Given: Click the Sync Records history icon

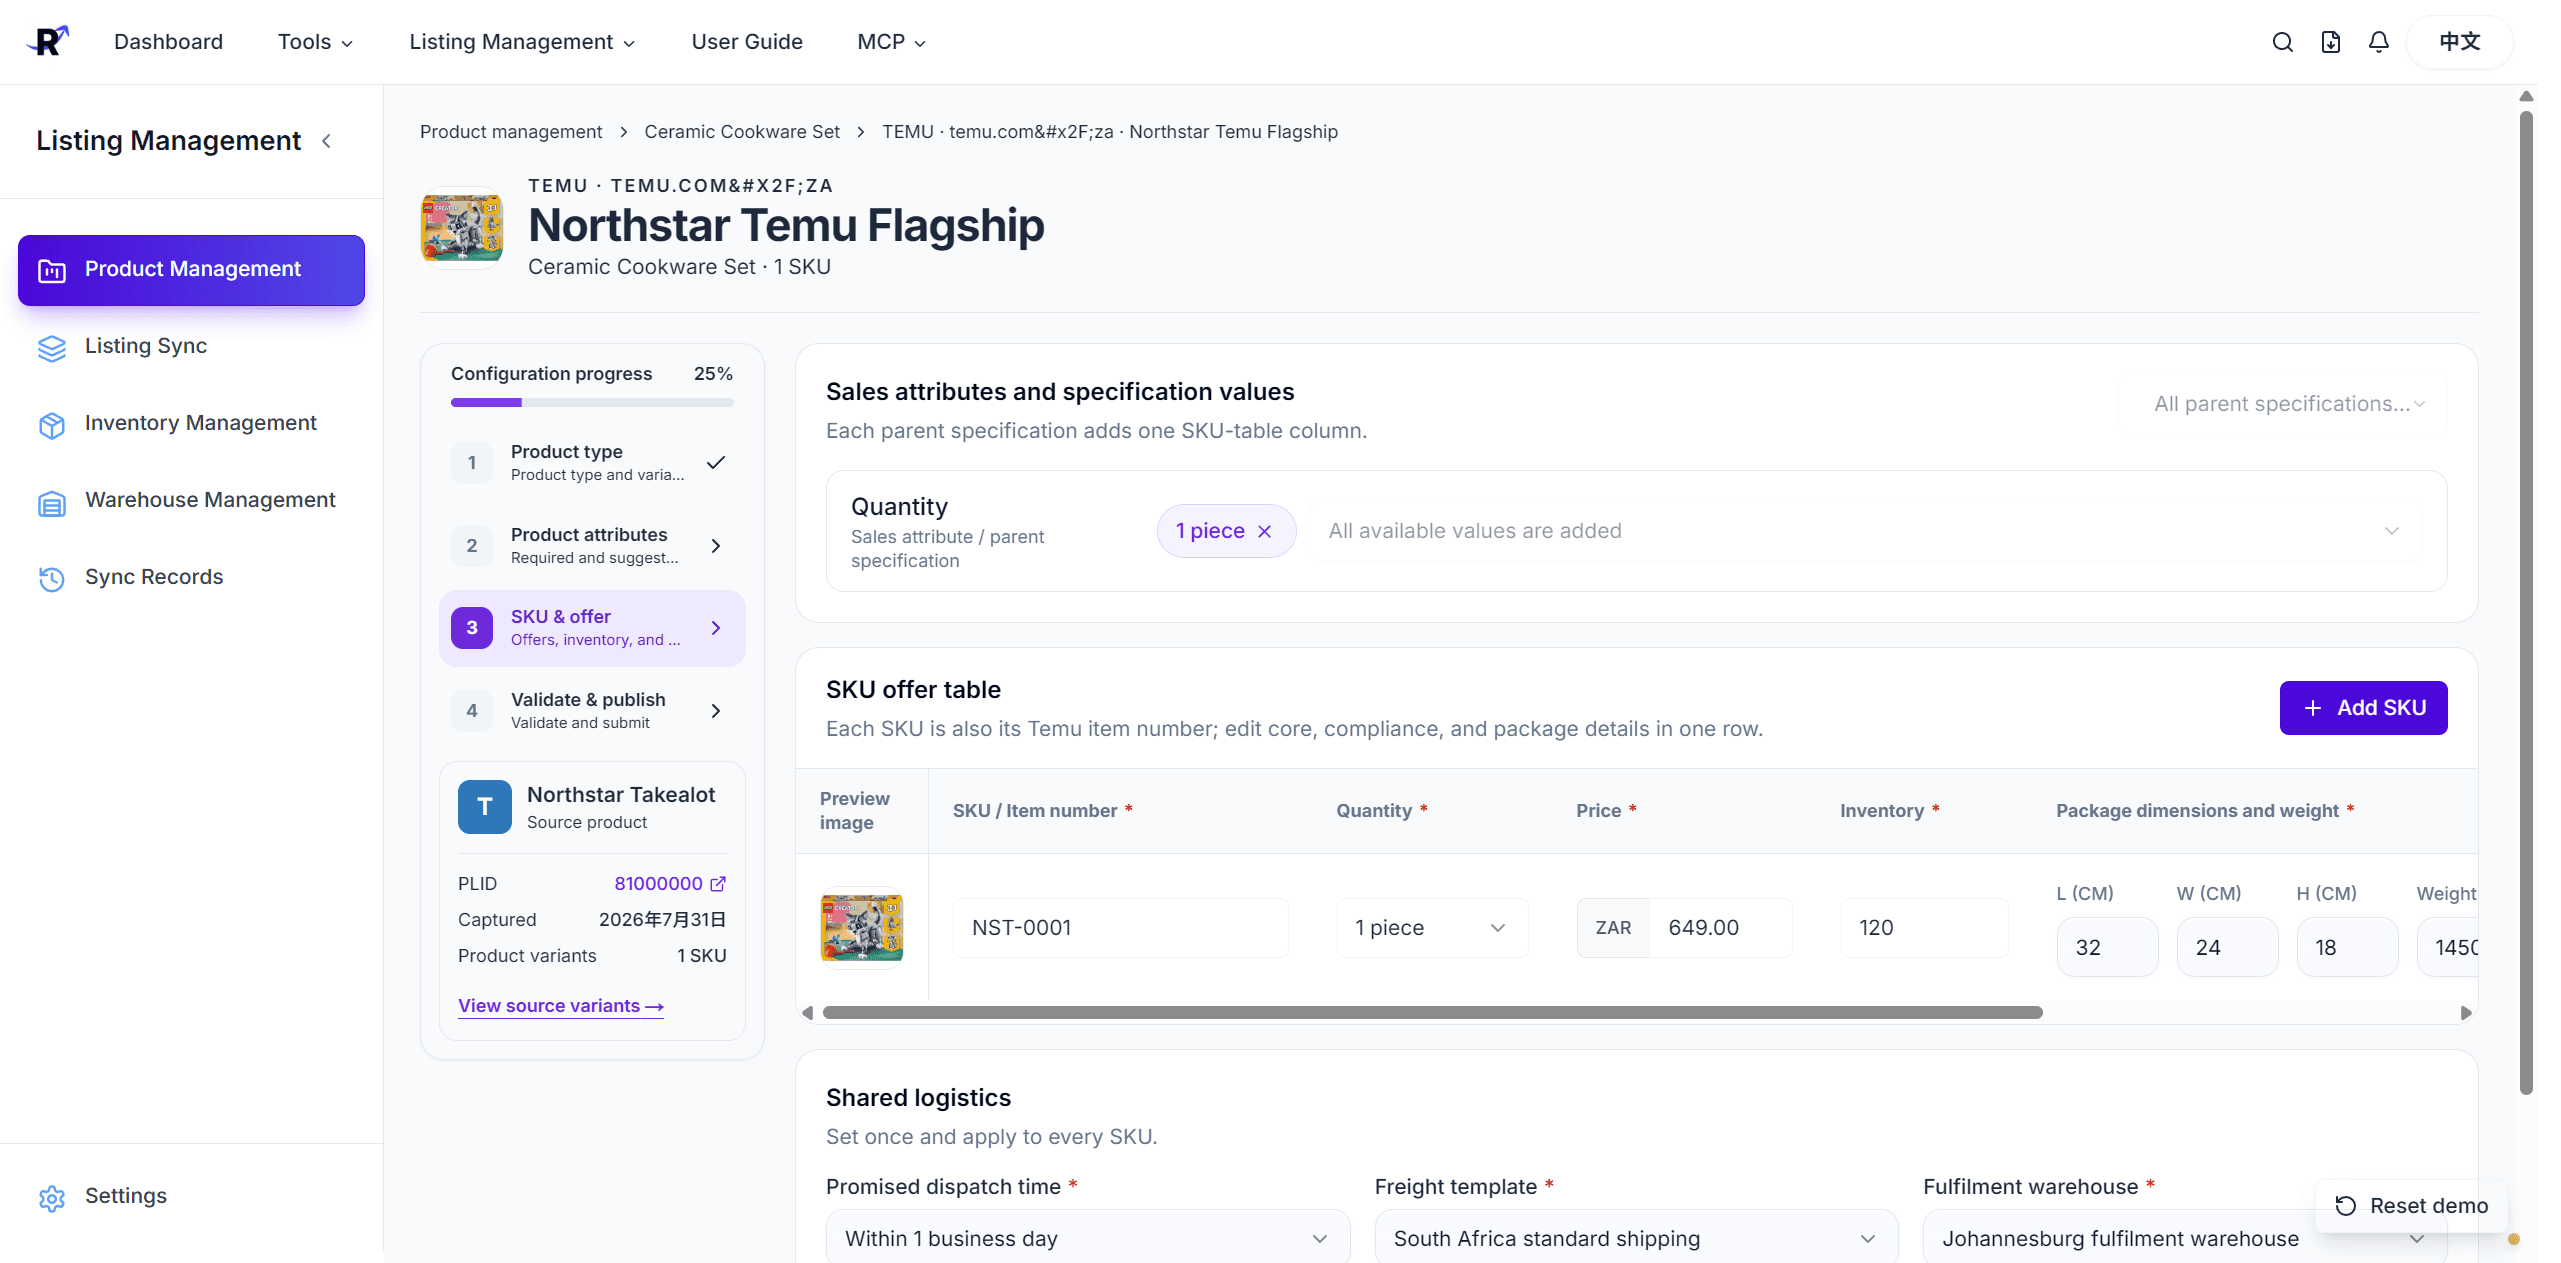Looking at the screenshot, I should pos(52,578).
